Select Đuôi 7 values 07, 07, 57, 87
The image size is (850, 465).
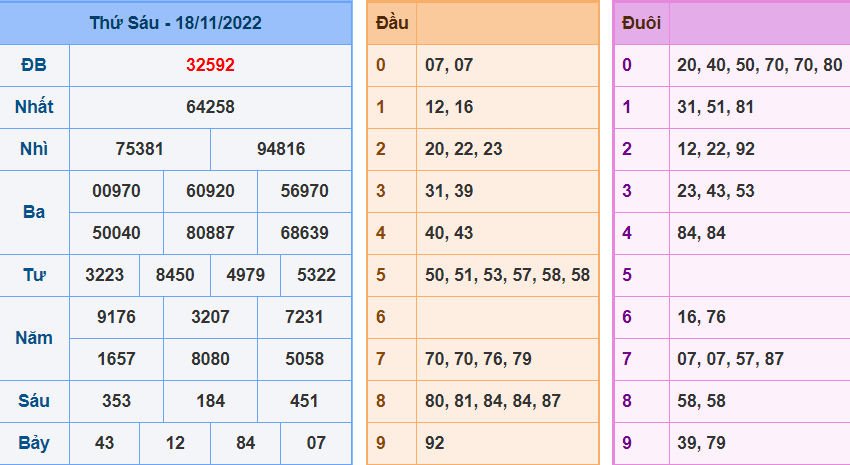pyautogui.click(x=730, y=359)
